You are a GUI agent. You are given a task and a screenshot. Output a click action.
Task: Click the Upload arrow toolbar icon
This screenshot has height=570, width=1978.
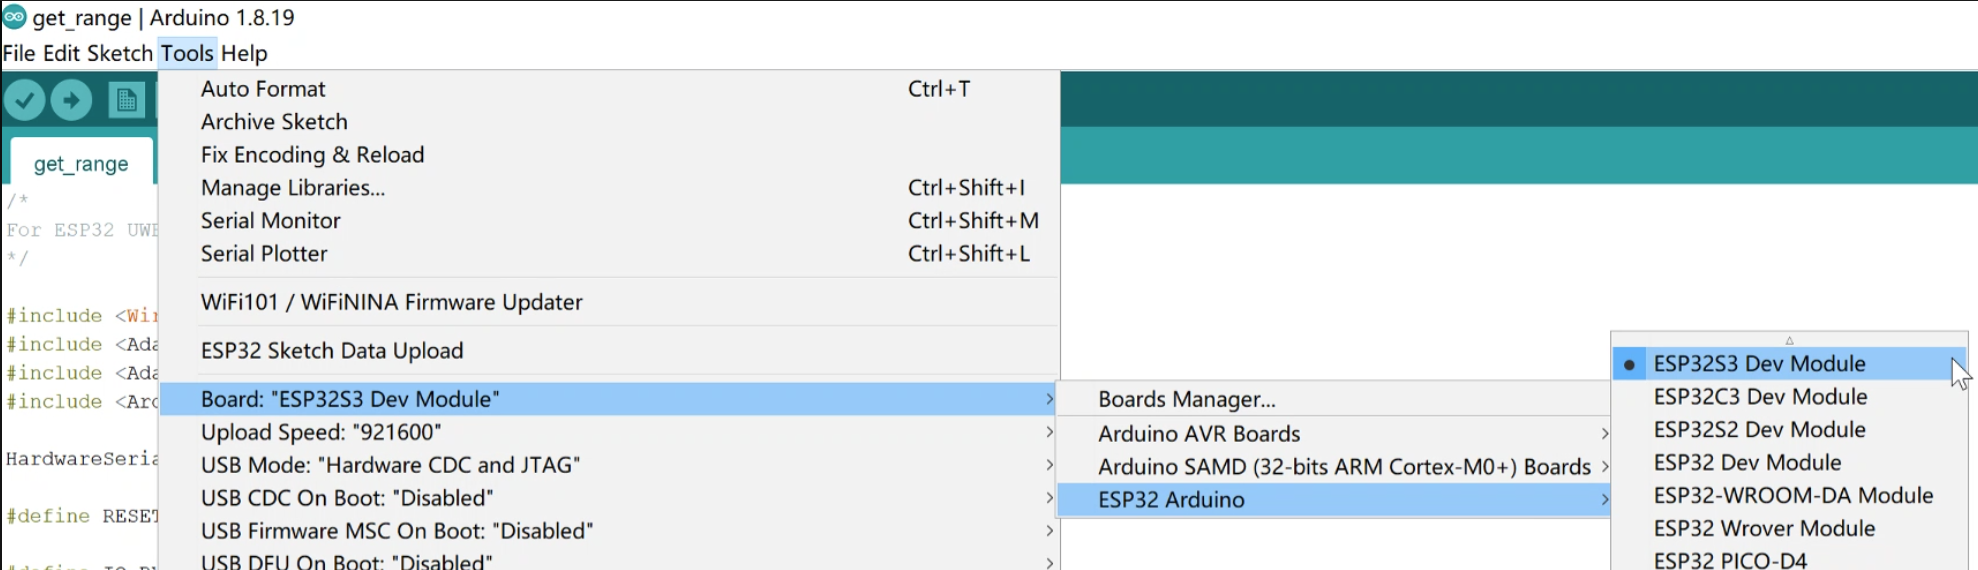click(x=71, y=100)
